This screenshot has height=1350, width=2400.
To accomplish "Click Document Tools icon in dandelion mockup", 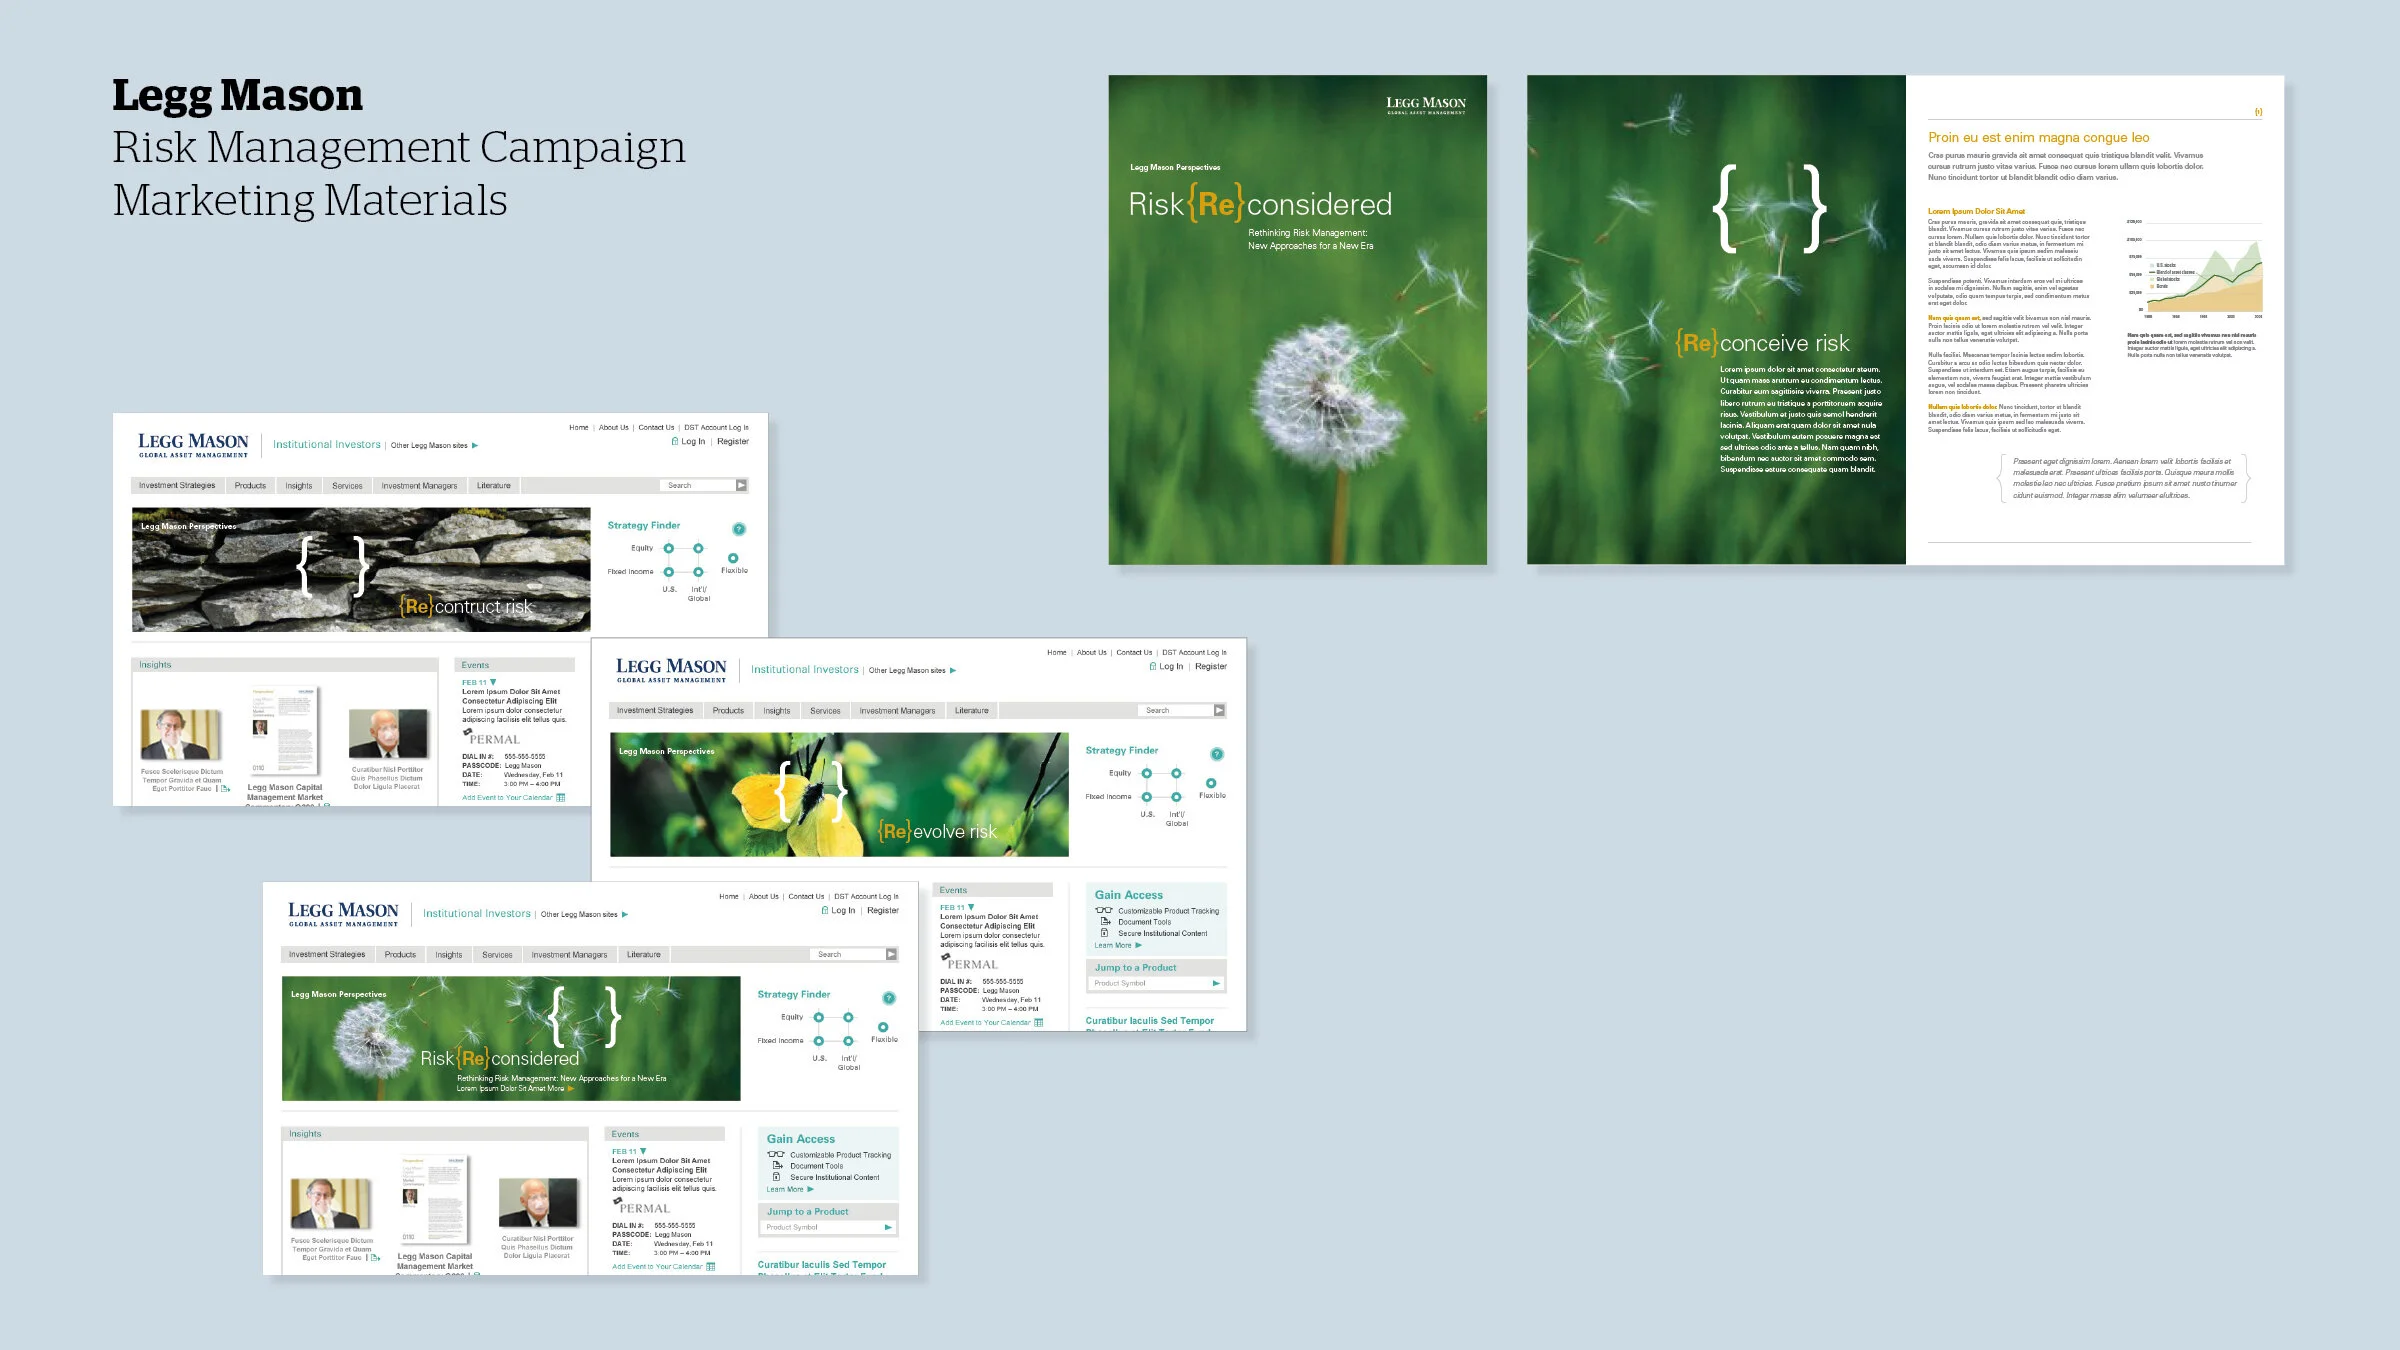I will [x=777, y=1166].
